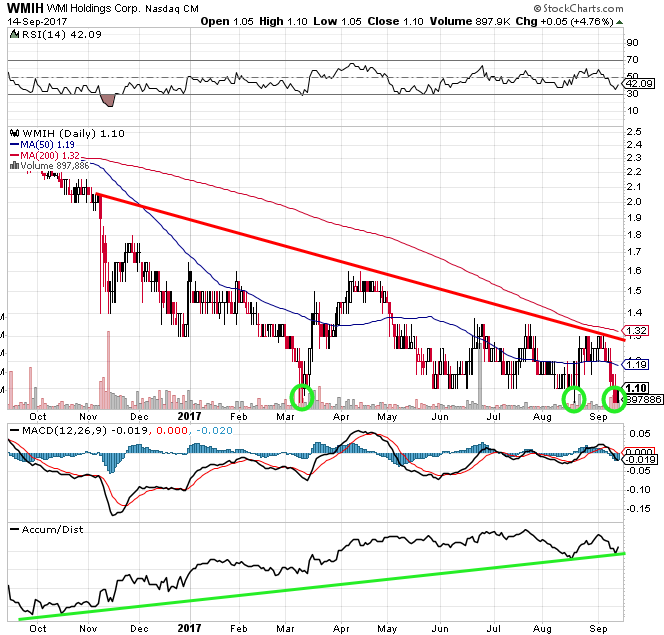Select the red MA(200) legend line swatch

coord(14,155)
